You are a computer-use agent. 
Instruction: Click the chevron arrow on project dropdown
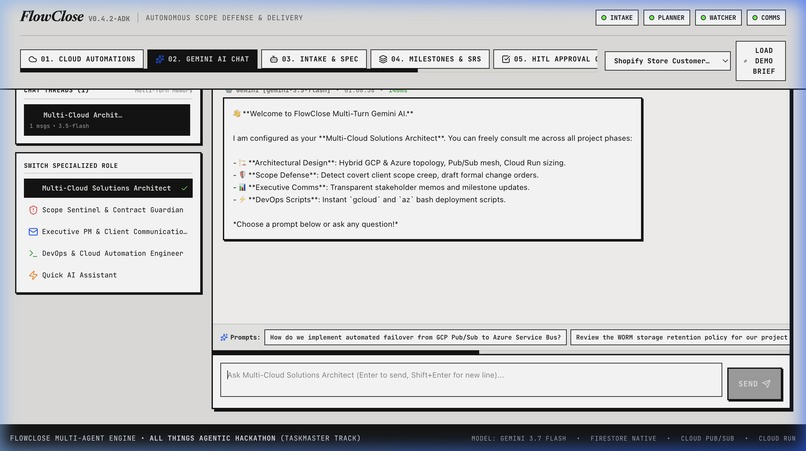725,61
